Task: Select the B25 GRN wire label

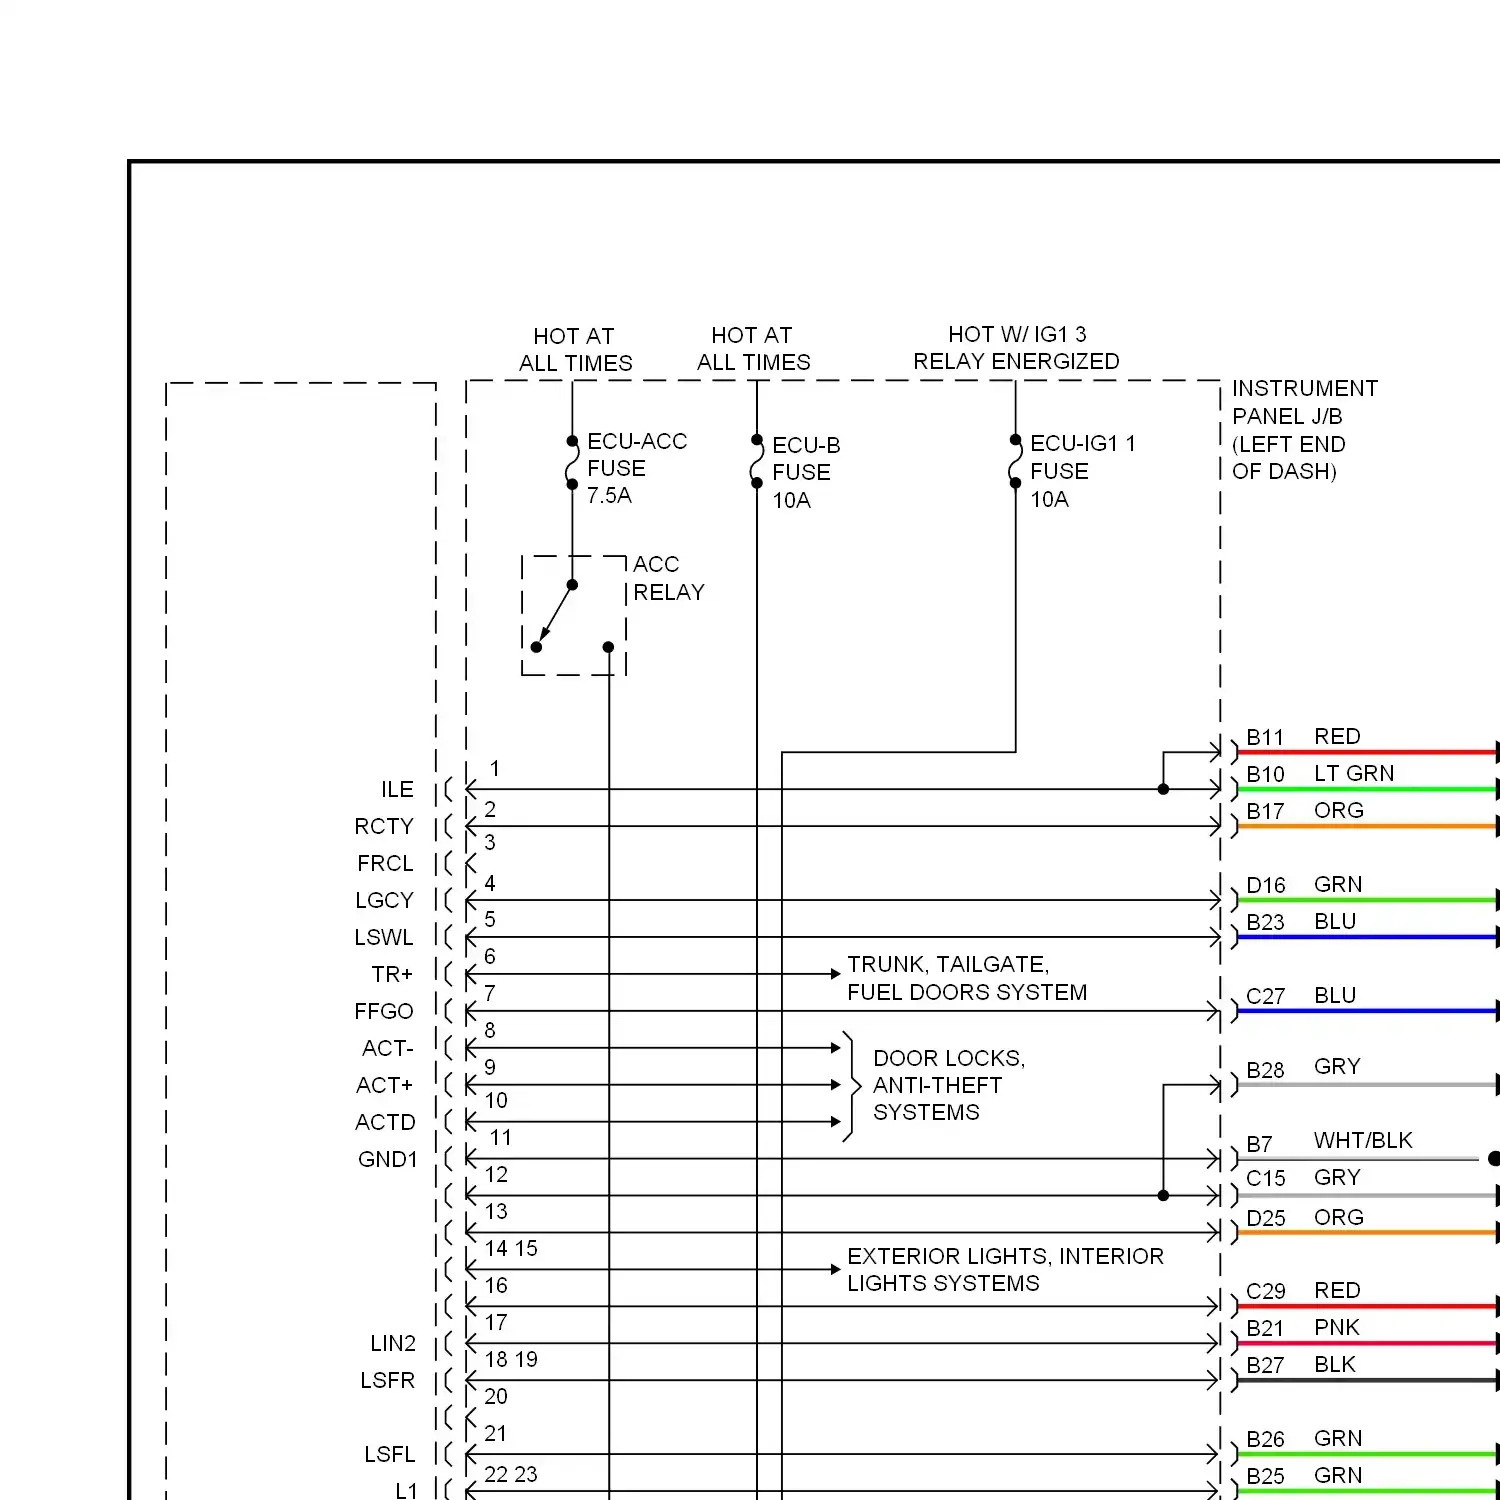Action: 1304,1476
